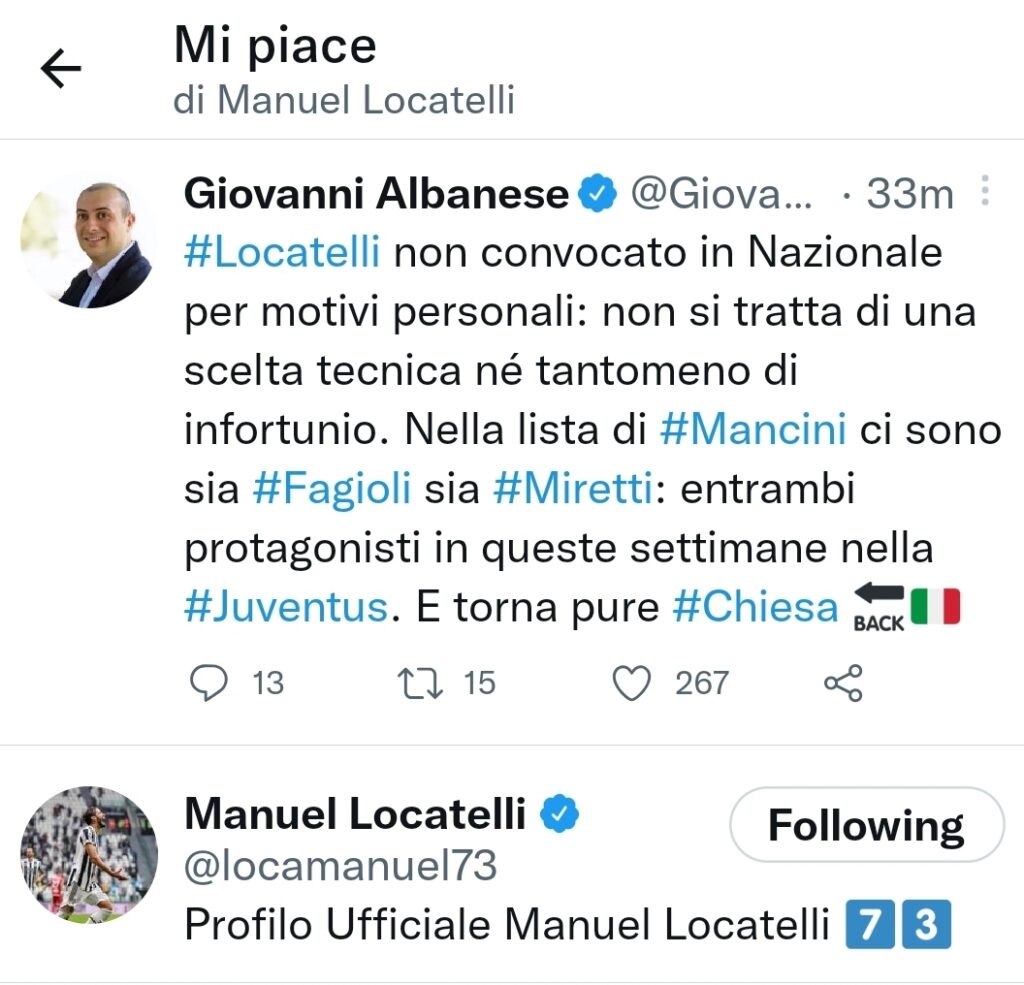Like the tweet with 267 likes

coord(632,683)
